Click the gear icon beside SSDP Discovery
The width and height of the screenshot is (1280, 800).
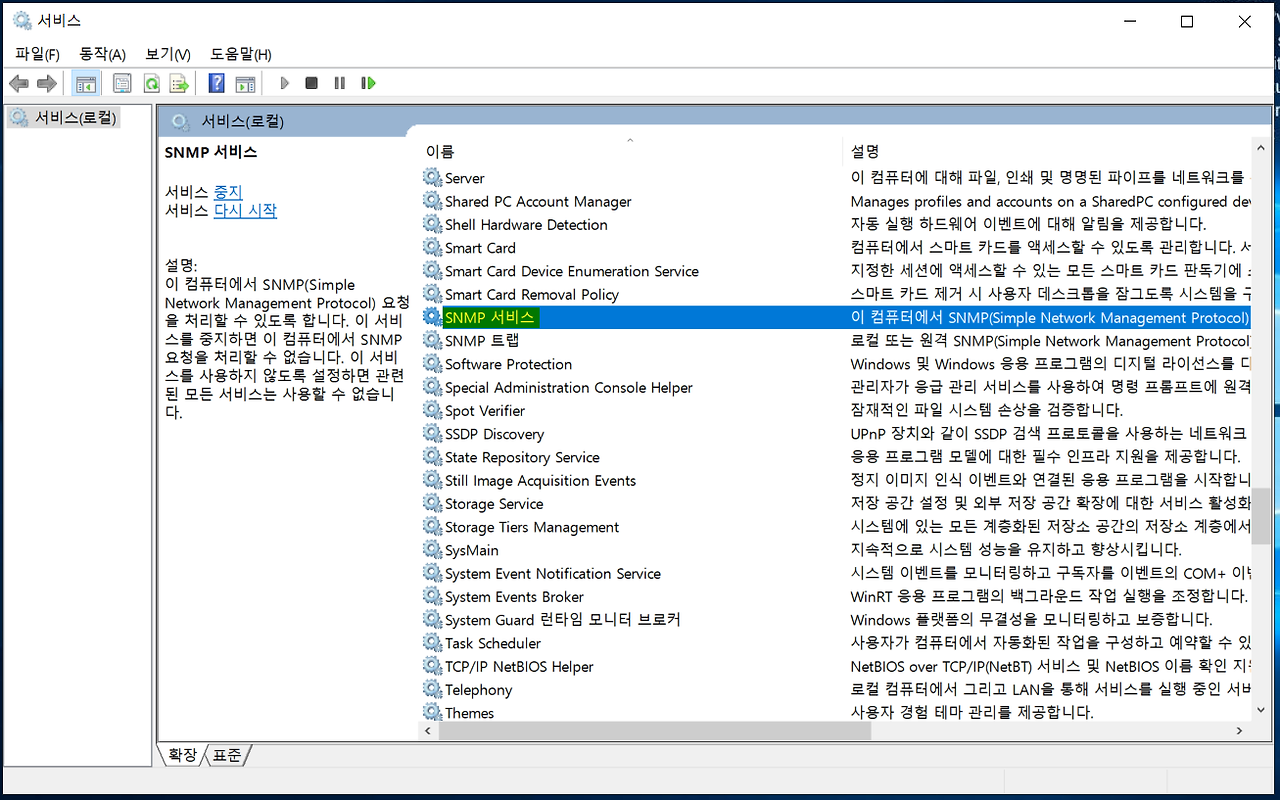point(432,434)
